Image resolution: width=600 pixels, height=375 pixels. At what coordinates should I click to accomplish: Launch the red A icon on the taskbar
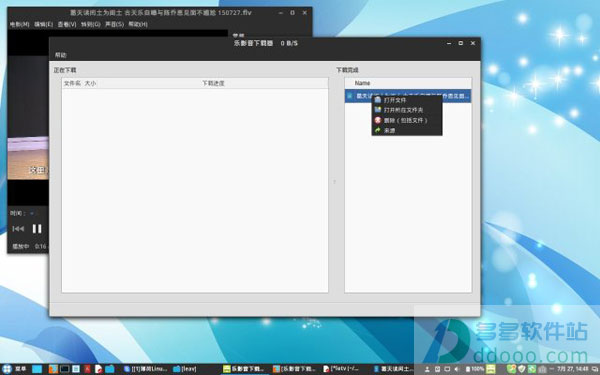click(x=87, y=369)
